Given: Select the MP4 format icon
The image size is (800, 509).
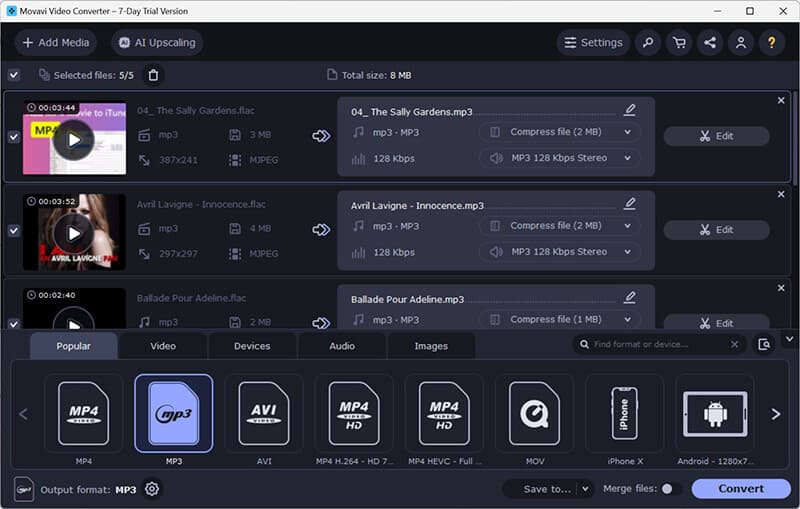Looking at the screenshot, I should [x=84, y=414].
